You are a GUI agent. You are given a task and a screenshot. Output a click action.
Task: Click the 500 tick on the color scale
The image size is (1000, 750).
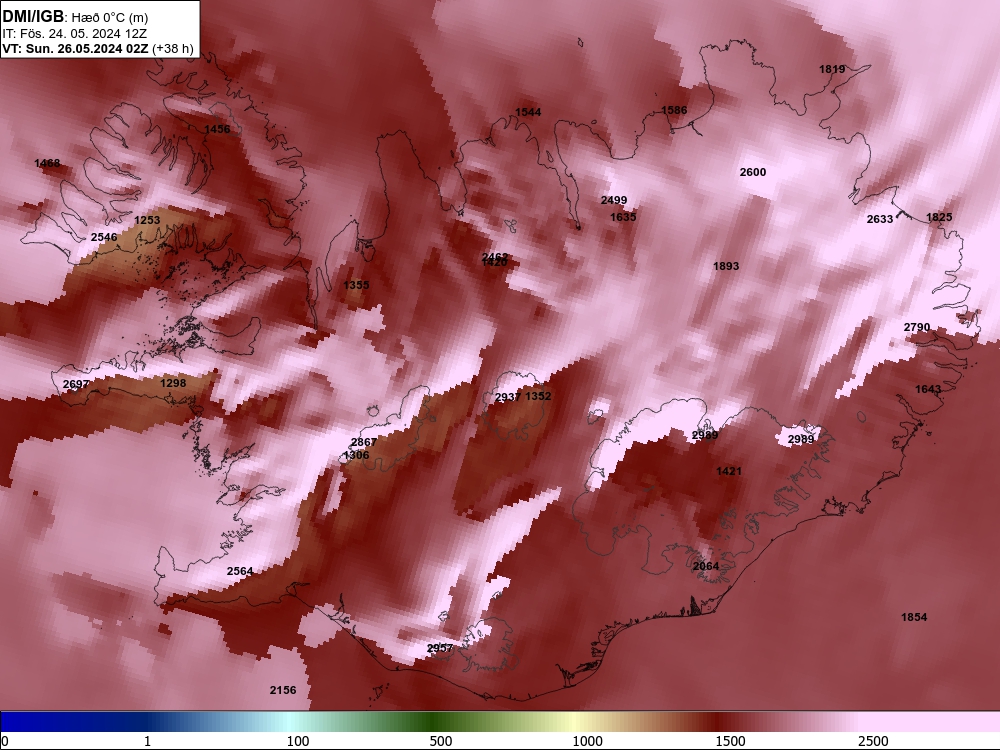441,741
